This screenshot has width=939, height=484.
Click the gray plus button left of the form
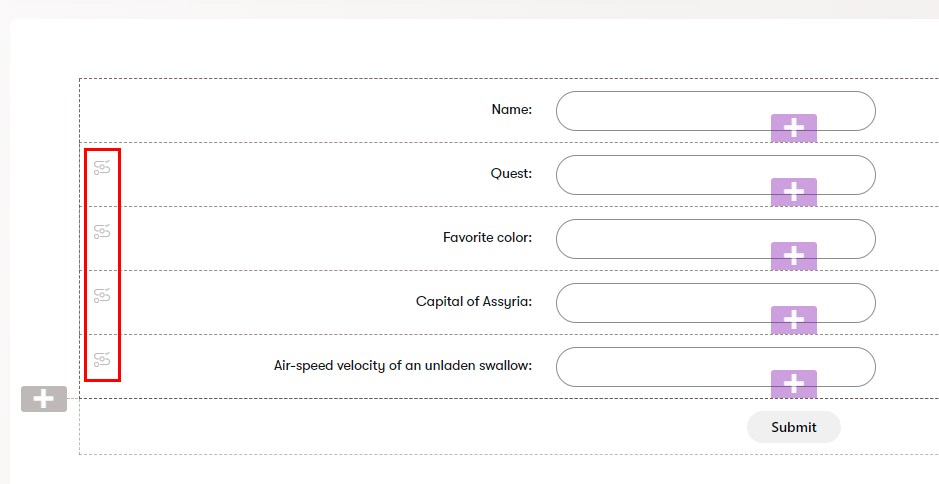pyautogui.click(x=44, y=399)
